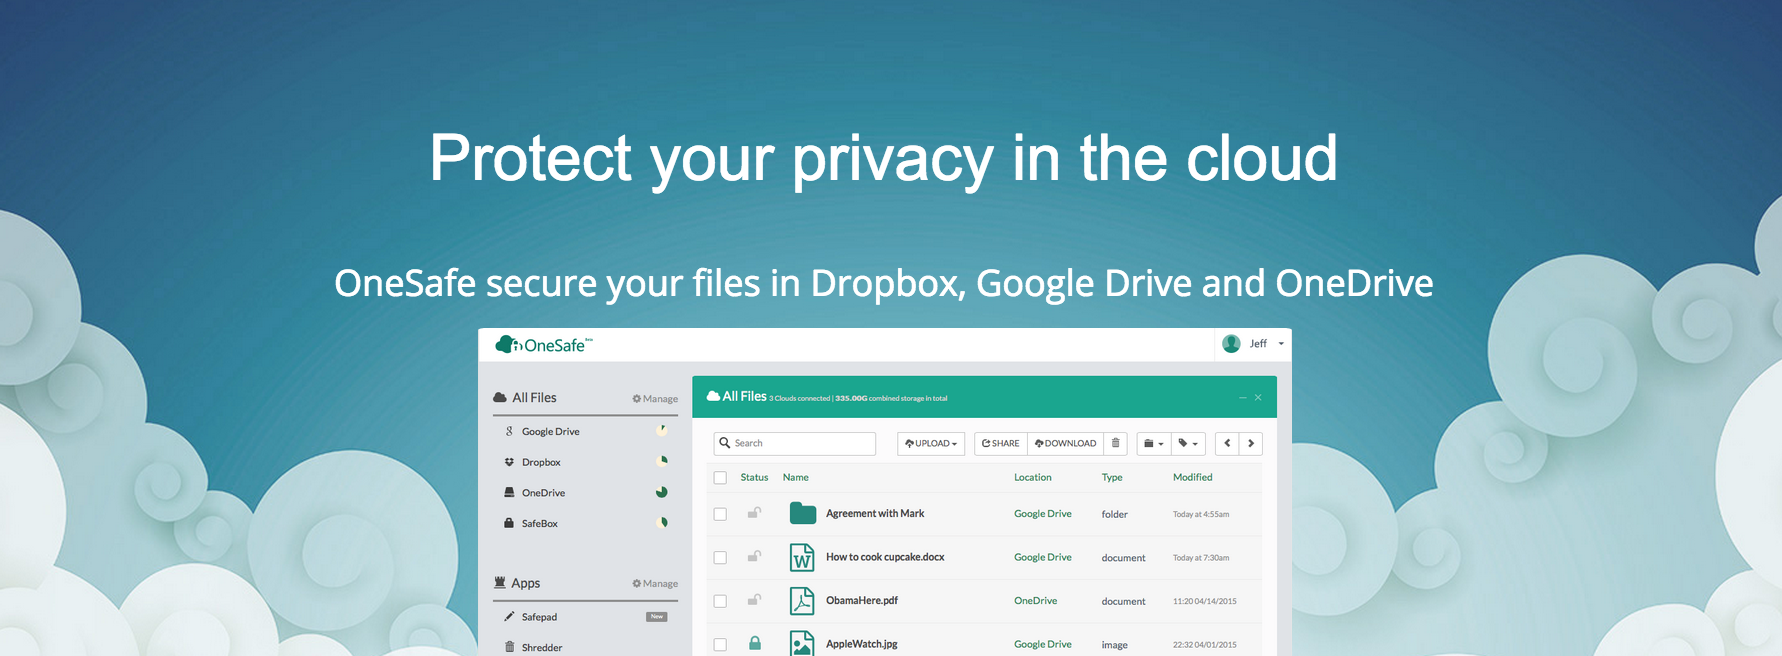Click the Share button
1782x656 pixels.
click(x=1001, y=443)
